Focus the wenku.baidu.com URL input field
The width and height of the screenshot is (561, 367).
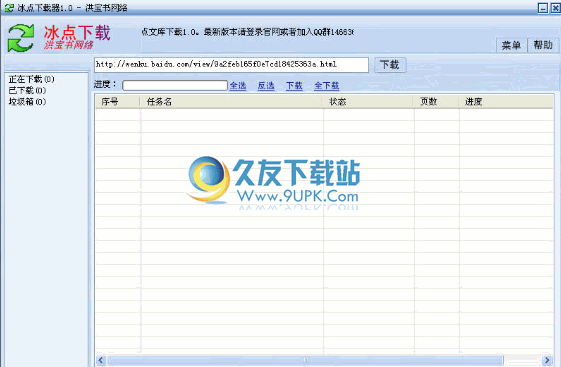(231, 65)
